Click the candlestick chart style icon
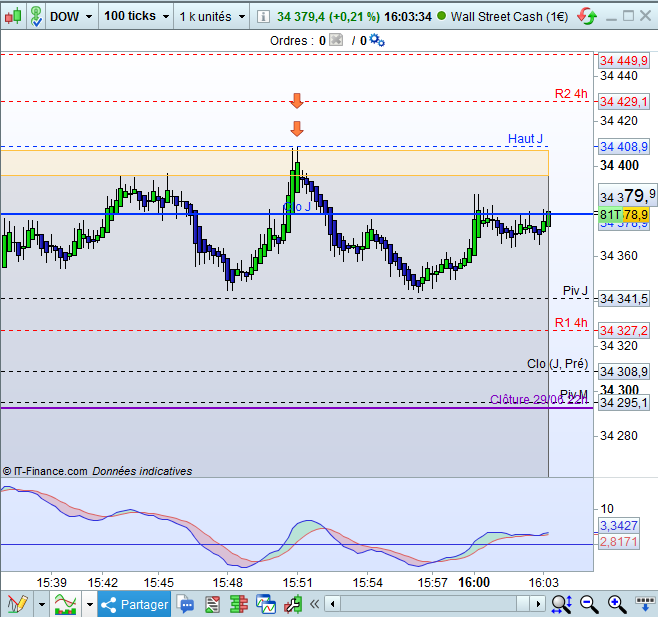658x617 pixels. [13, 16]
